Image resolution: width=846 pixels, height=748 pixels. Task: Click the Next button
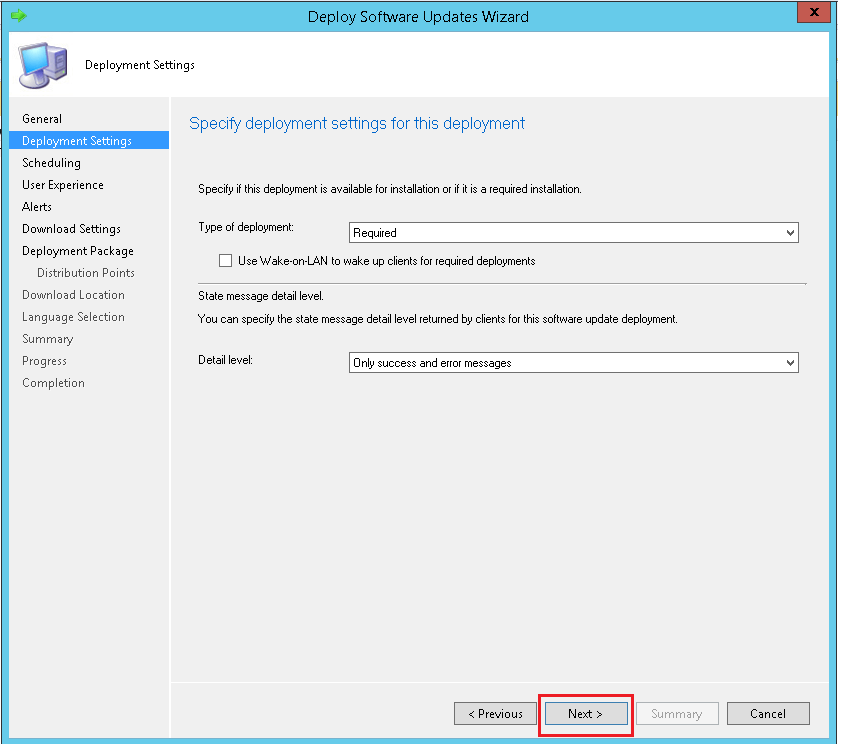585,713
